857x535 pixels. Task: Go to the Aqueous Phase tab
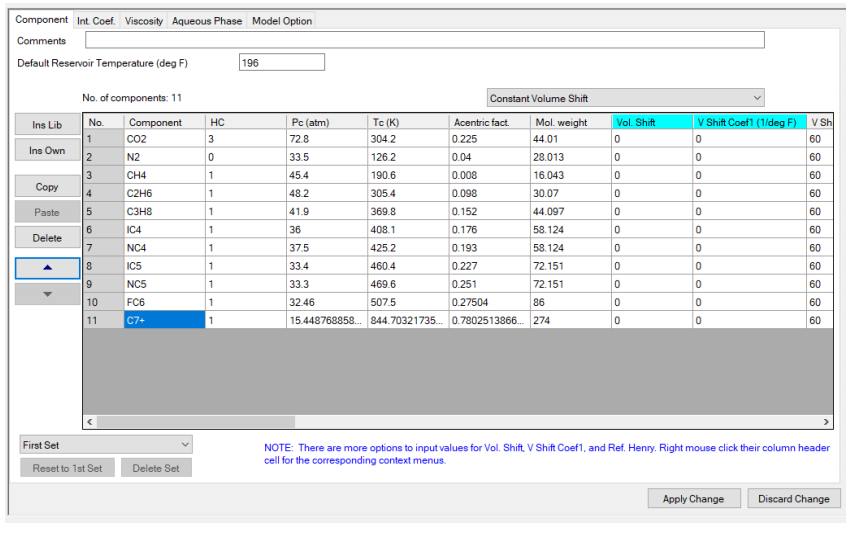pyautogui.click(x=207, y=21)
